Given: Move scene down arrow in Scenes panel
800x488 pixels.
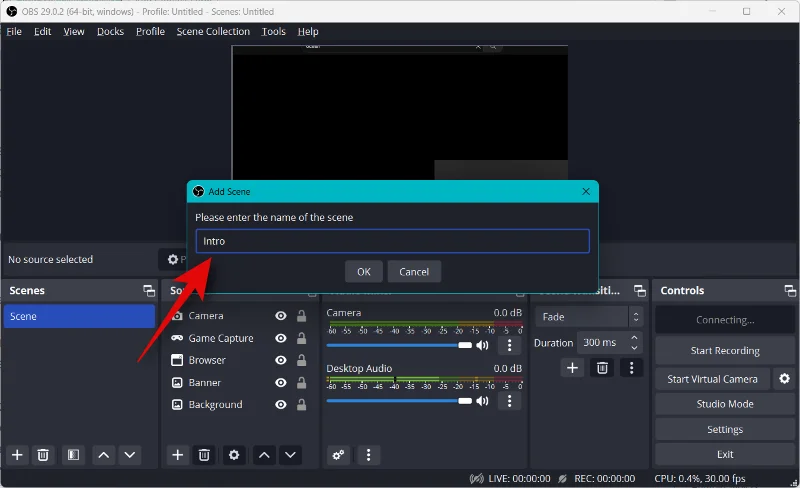Looking at the screenshot, I should [130, 455].
